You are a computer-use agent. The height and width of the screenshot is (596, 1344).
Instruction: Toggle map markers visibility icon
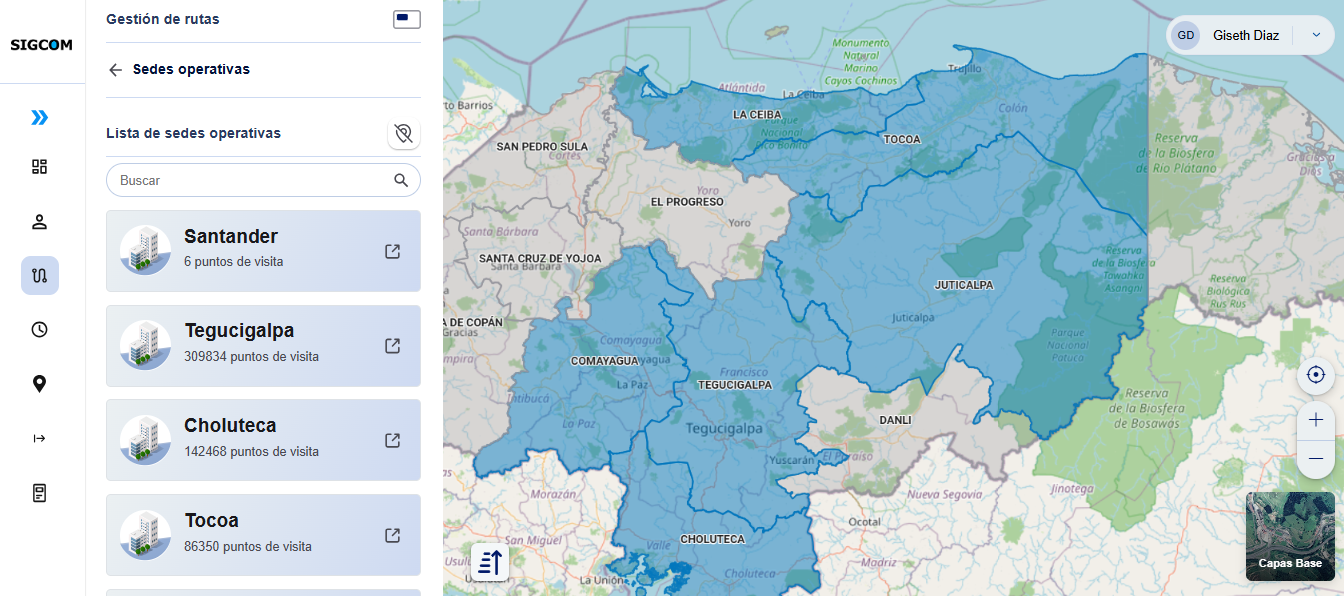click(x=404, y=133)
